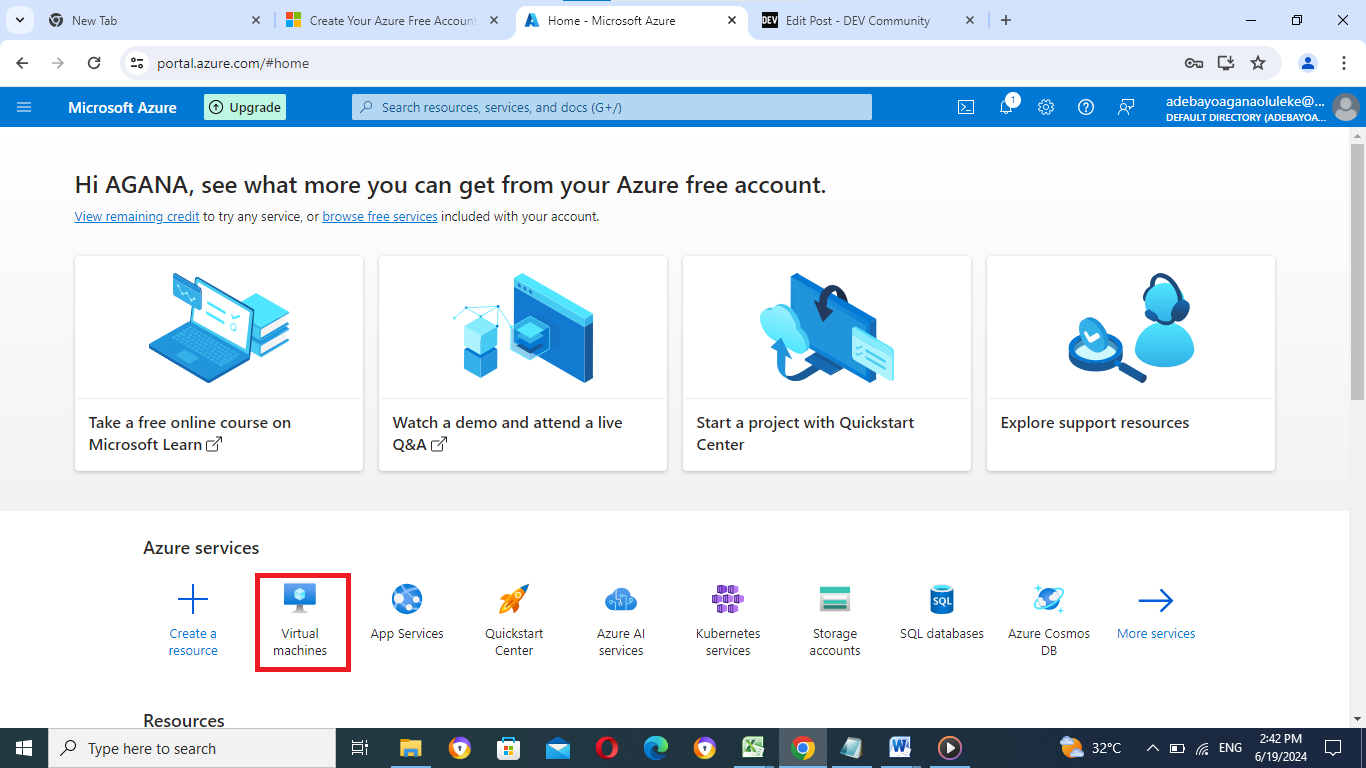Screen dimensions: 1366x768
Task: Follow the browse free services link
Action: (380, 216)
